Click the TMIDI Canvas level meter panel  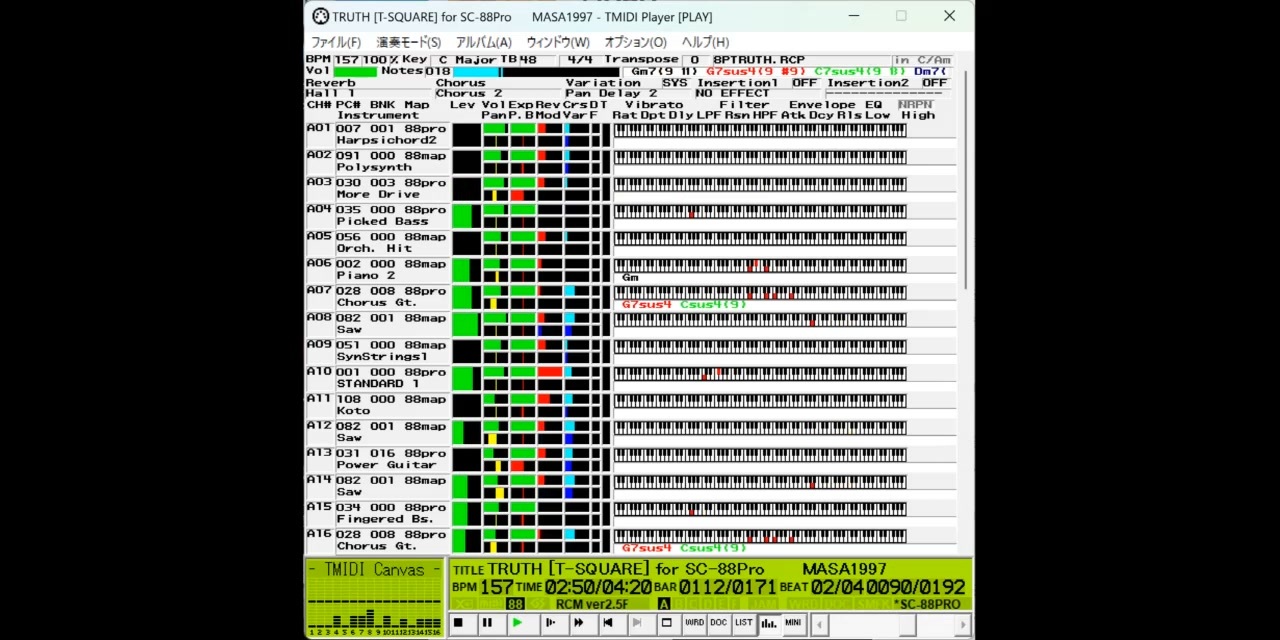[375, 598]
